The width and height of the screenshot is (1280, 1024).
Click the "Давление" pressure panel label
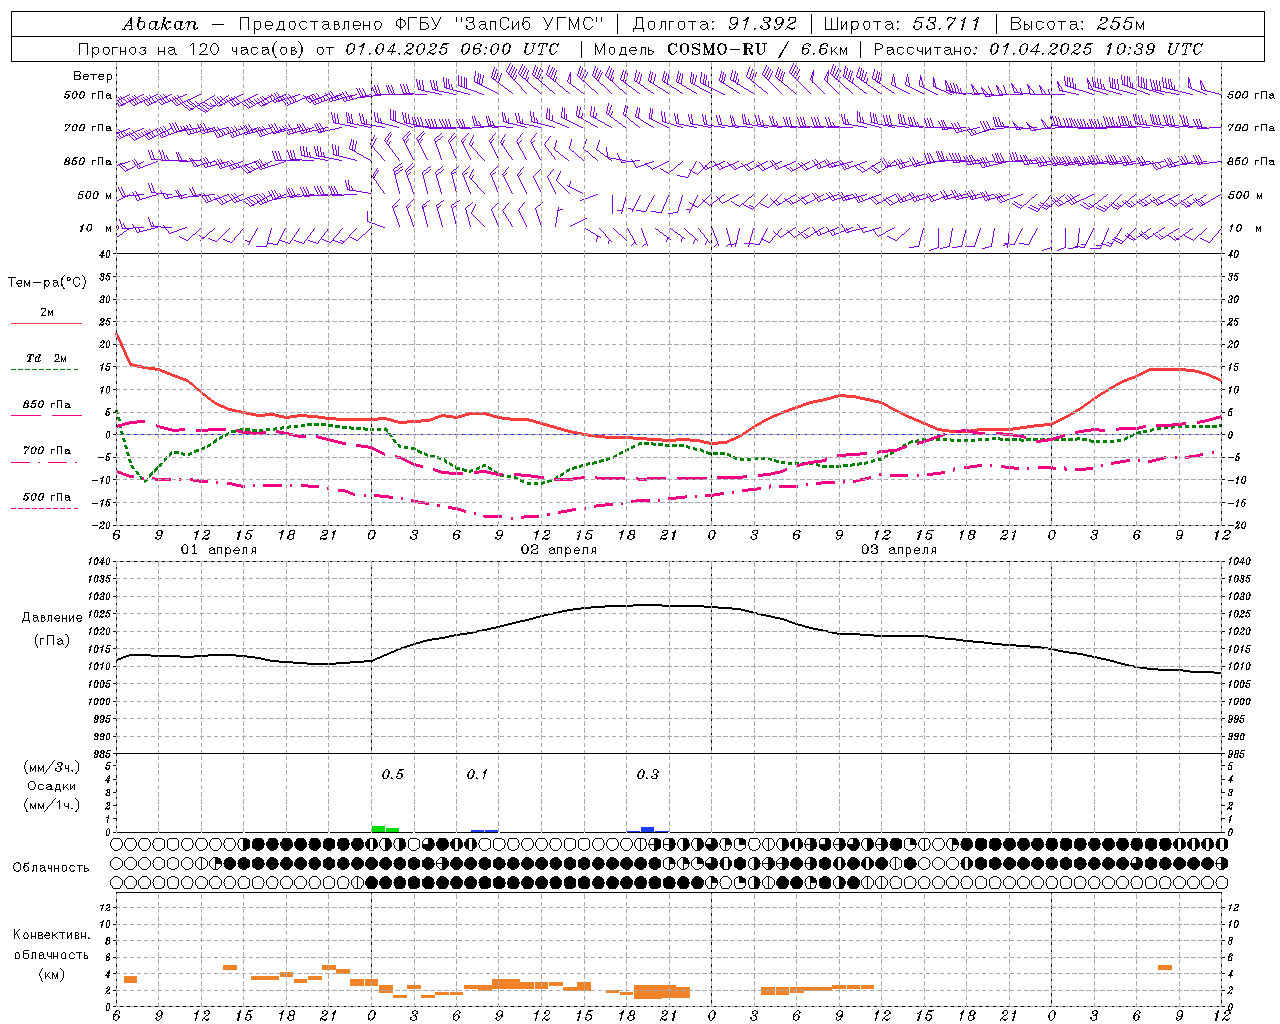[x=51, y=618]
